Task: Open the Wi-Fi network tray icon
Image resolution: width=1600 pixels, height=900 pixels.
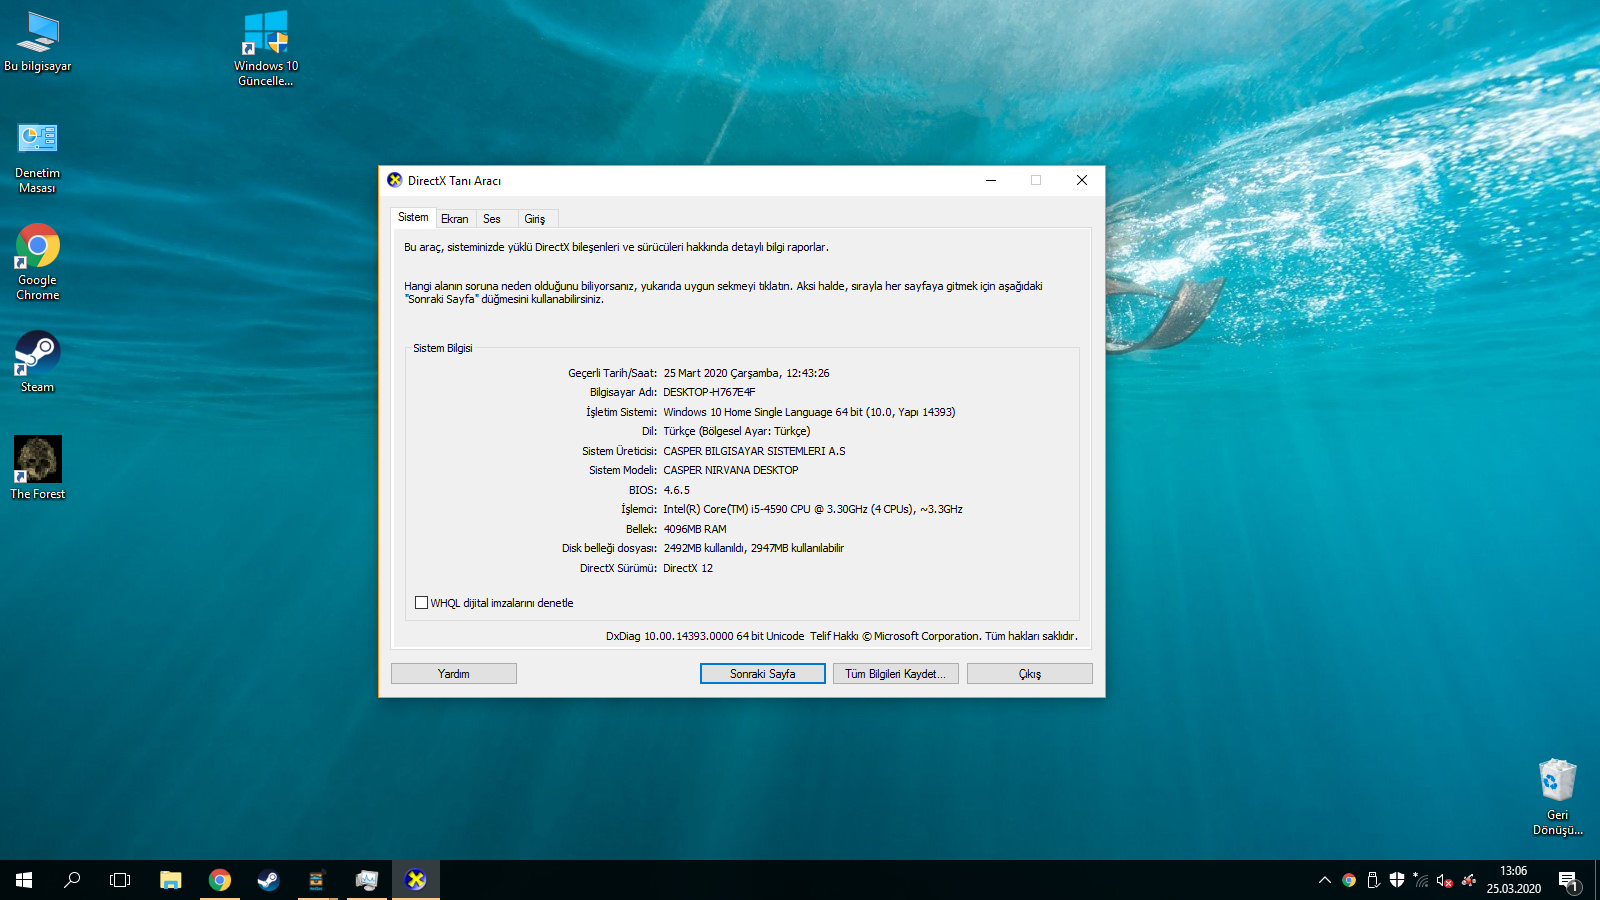Action: click(1421, 880)
